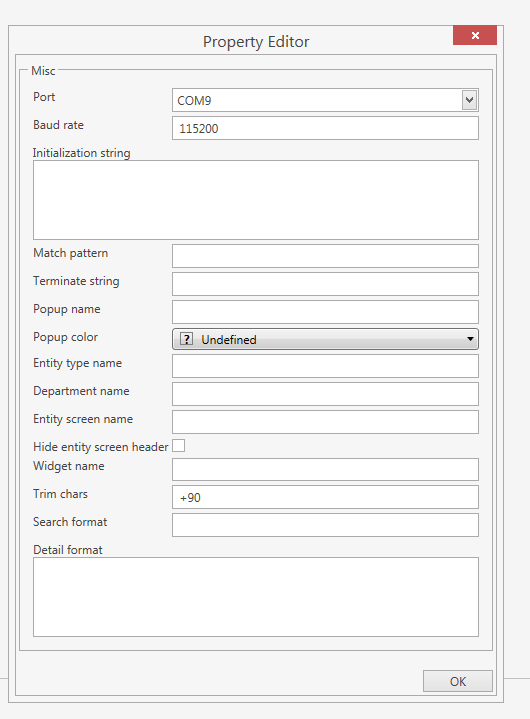The height and width of the screenshot is (719, 530).
Task: Select the COM9 port combo box
Action: 326,100
